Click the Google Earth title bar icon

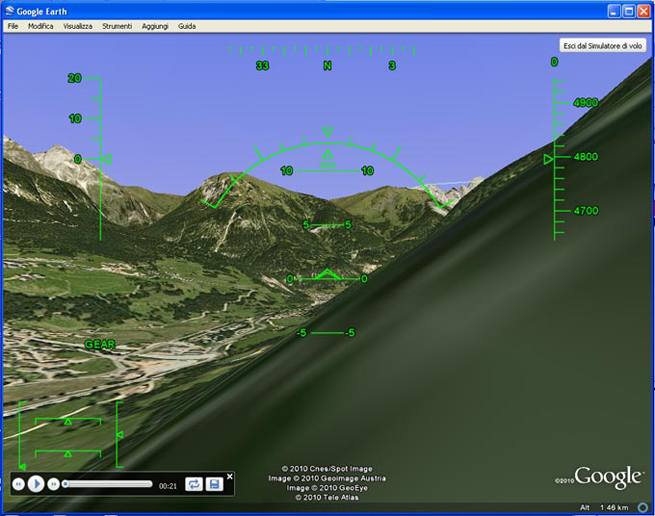[10, 11]
